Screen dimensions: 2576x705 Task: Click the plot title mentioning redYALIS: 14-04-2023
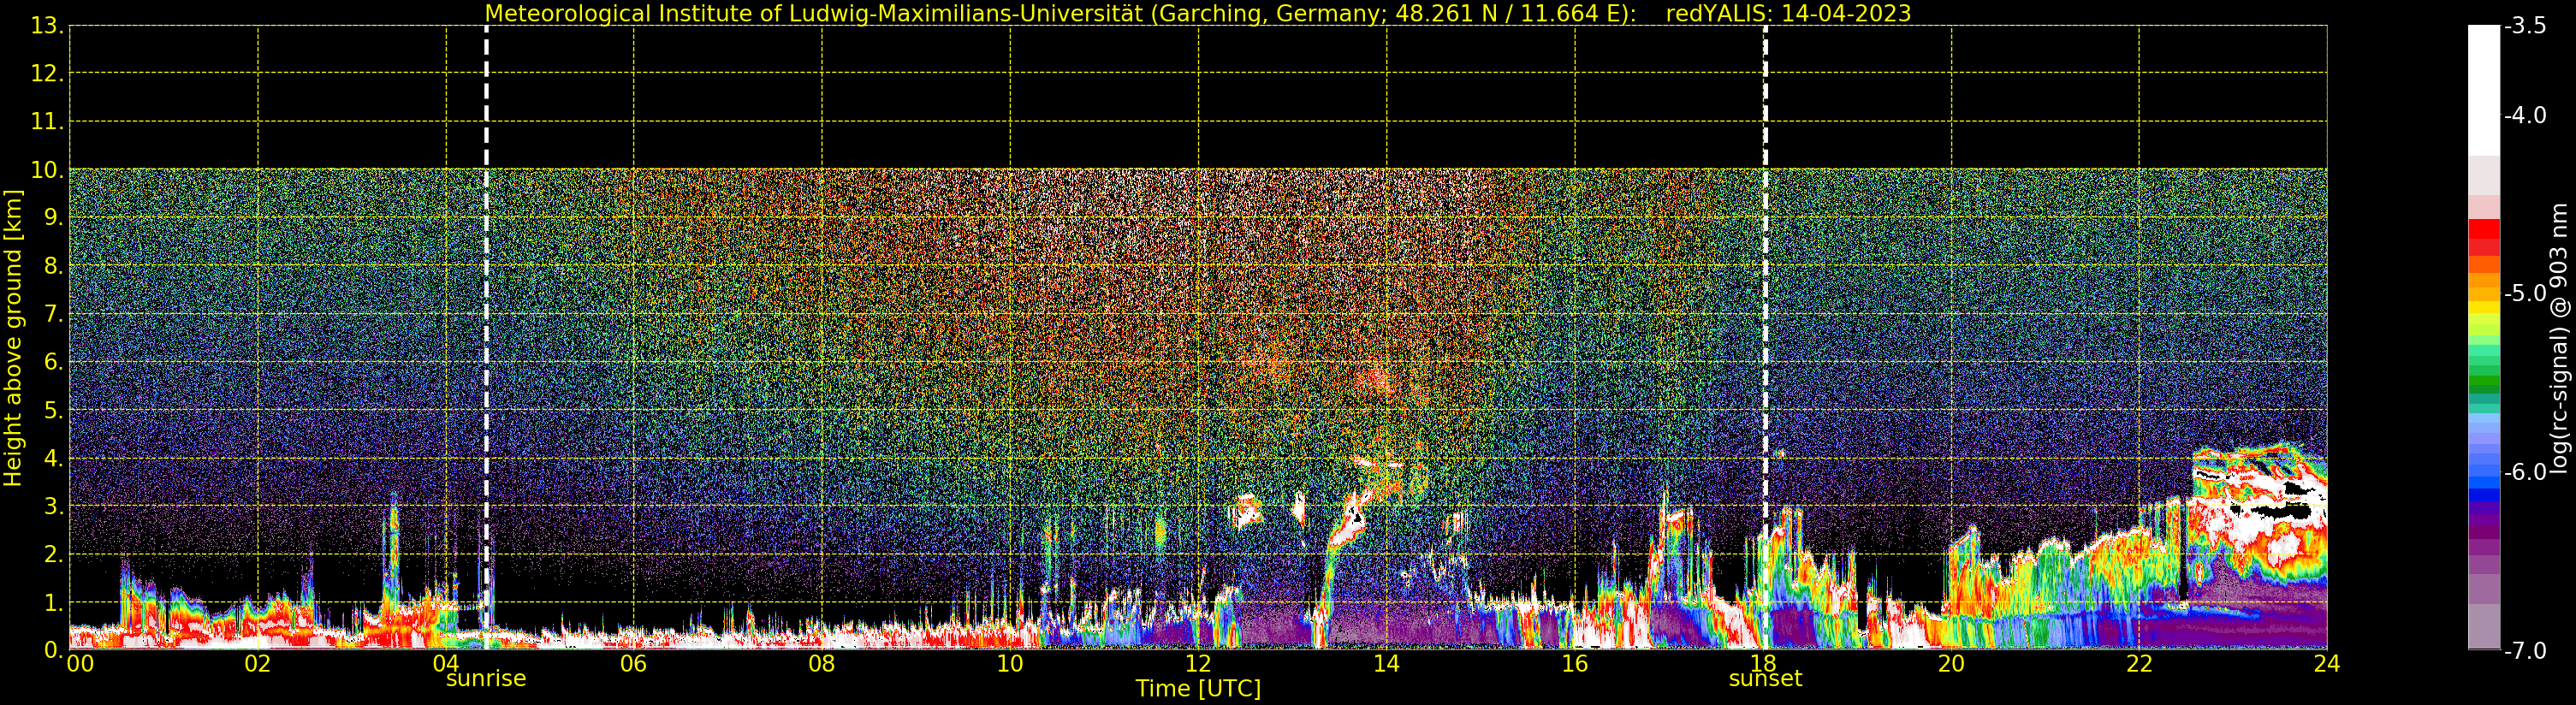[x=1197, y=13]
